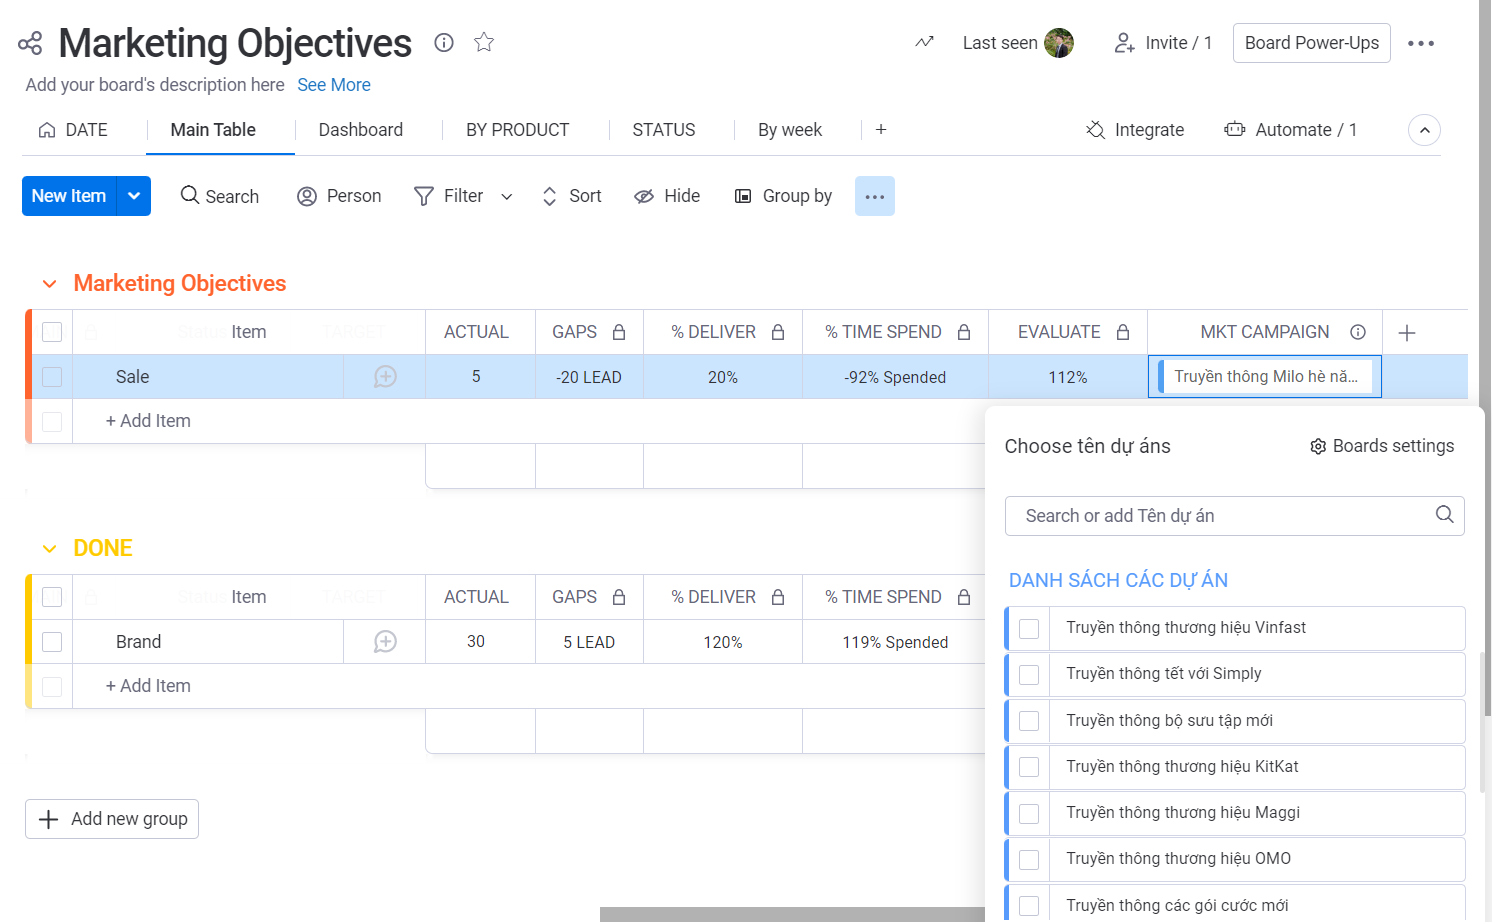Select the Sale row checkbox
This screenshot has width=1492, height=922.
[52, 377]
